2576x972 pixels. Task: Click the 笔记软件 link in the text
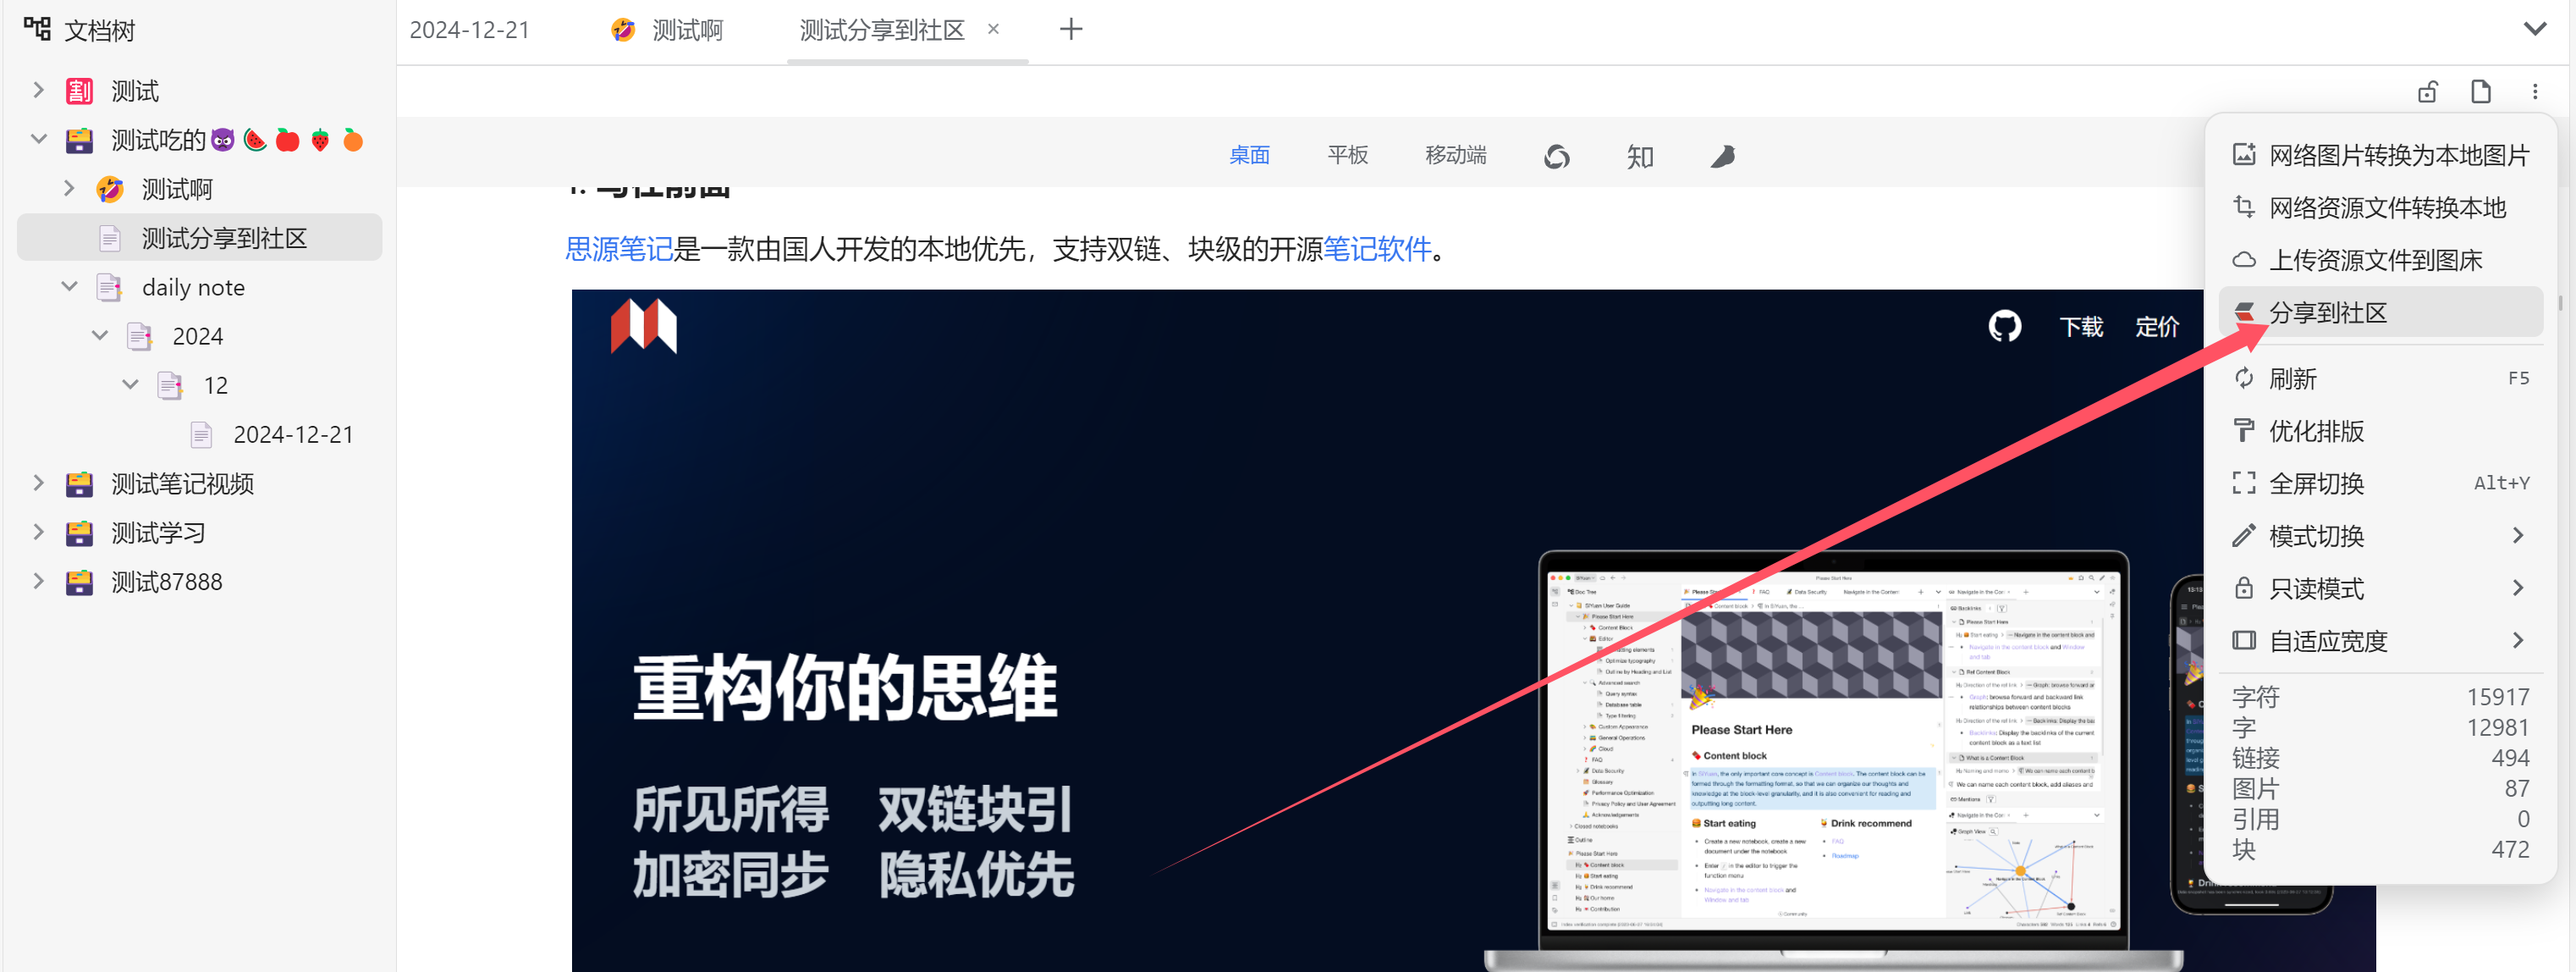point(1377,249)
